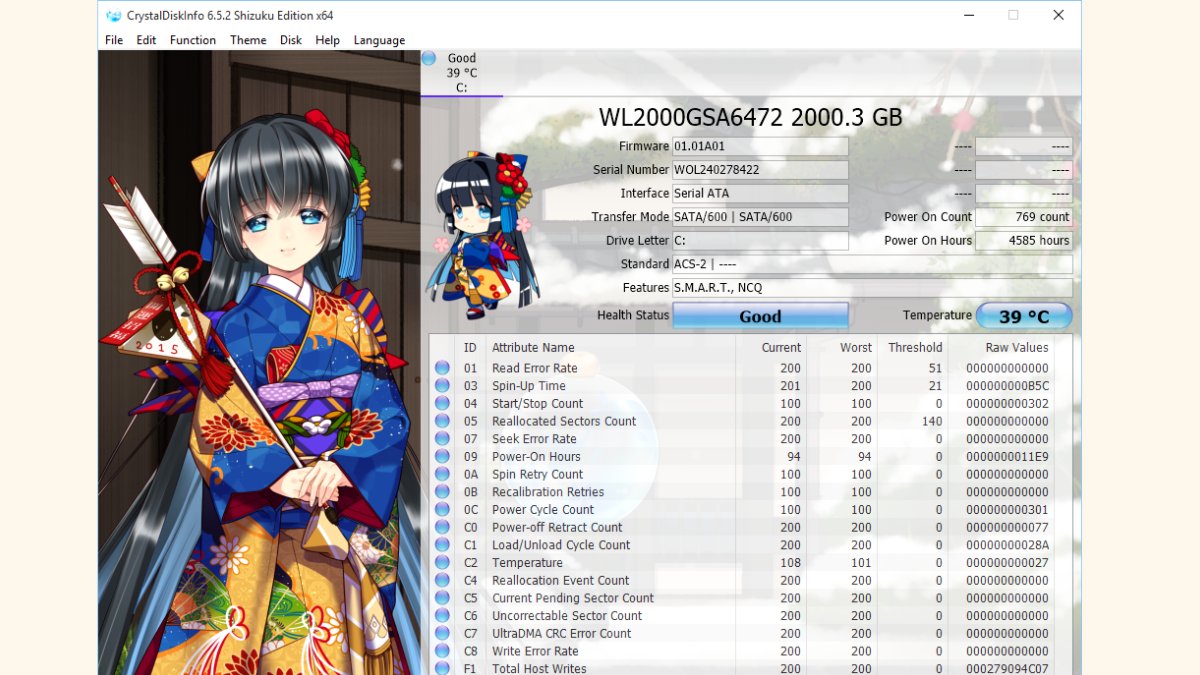Click the status orb for Total Host Writes
This screenshot has height=675, width=1200.
[x=442, y=668]
